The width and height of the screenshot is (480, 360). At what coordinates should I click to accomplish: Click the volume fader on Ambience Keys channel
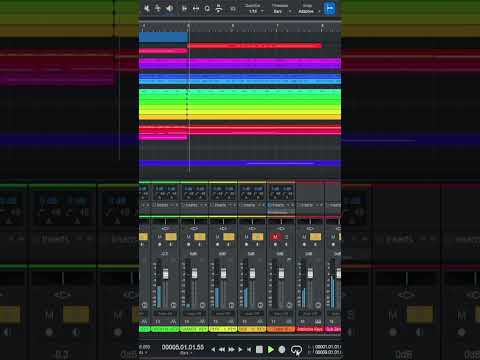point(310,273)
